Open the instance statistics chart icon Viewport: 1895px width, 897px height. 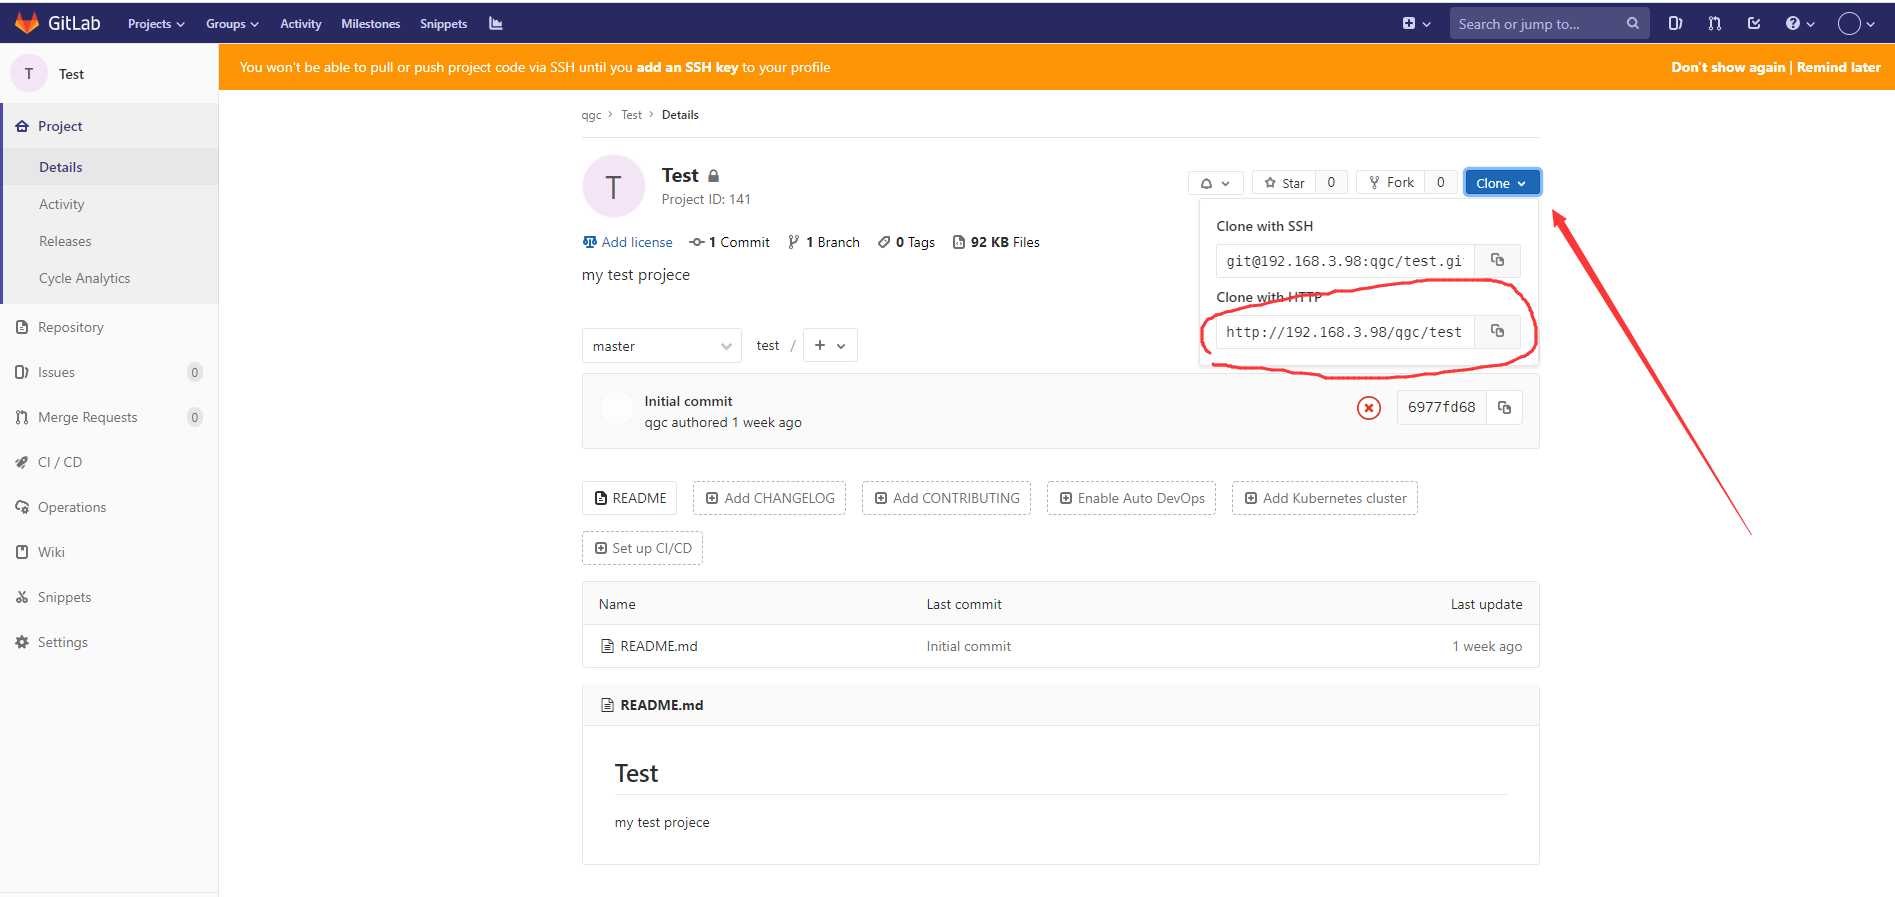pos(495,23)
